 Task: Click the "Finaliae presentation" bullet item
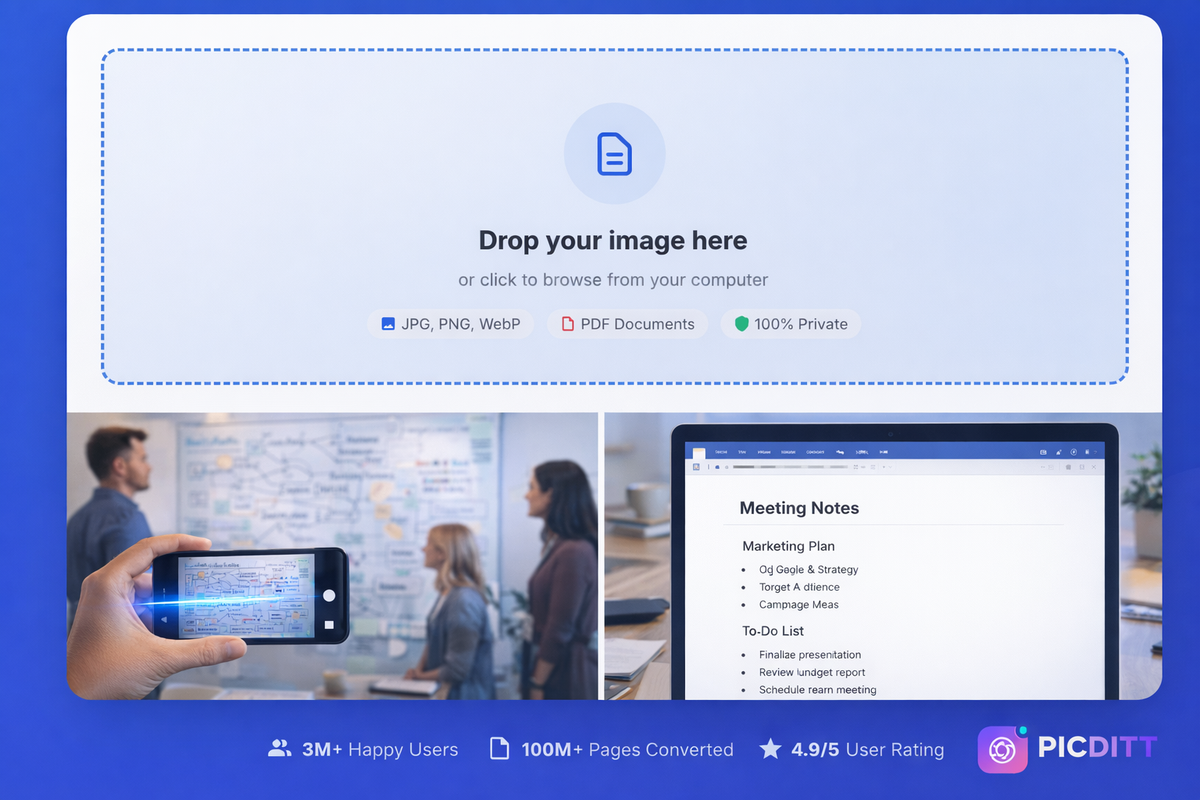(810, 655)
